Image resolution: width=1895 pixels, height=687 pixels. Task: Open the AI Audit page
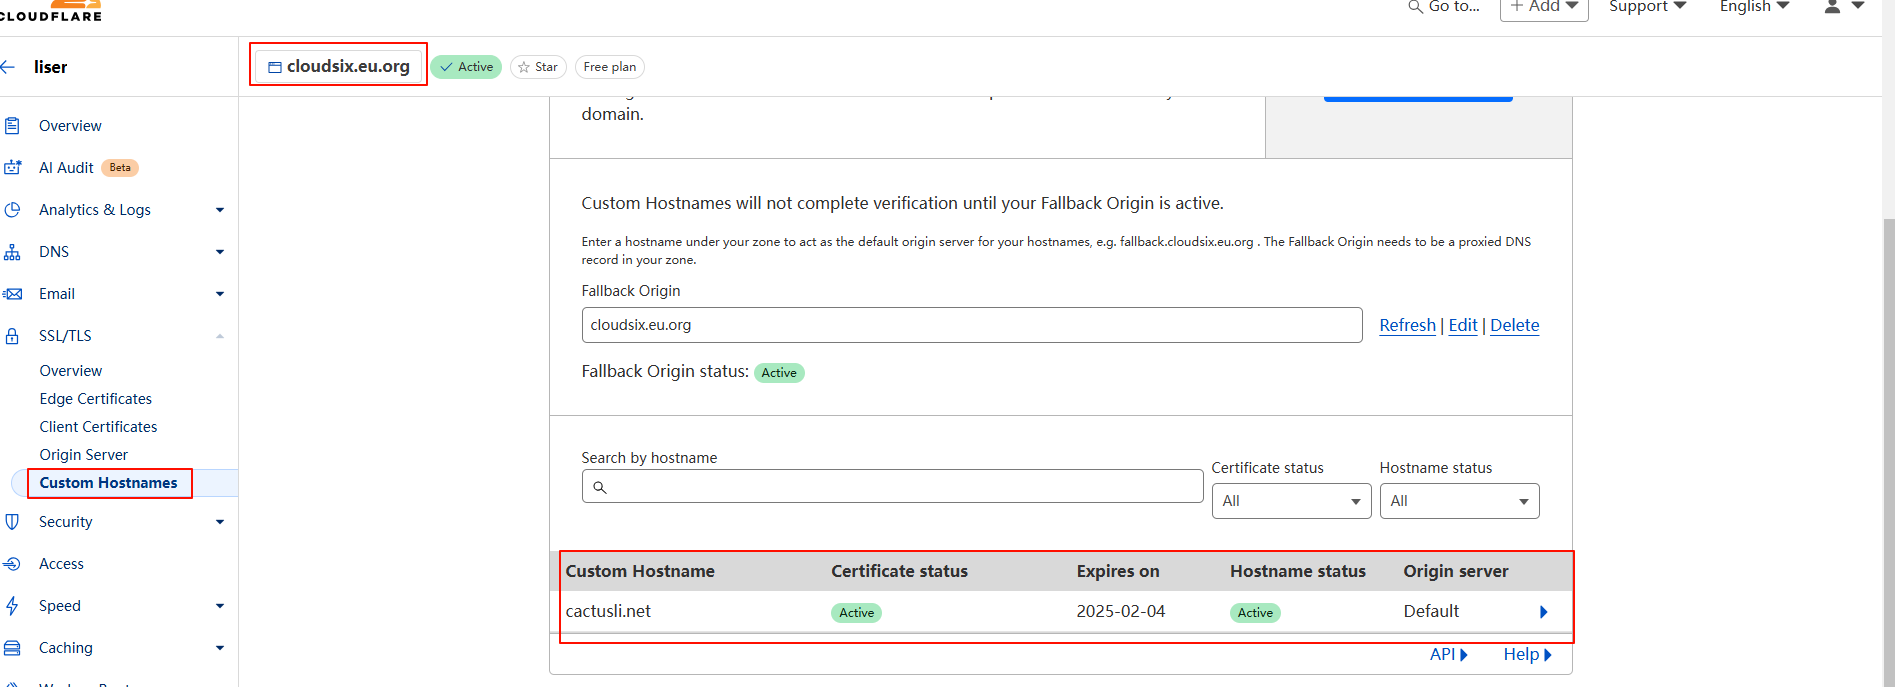click(x=66, y=168)
